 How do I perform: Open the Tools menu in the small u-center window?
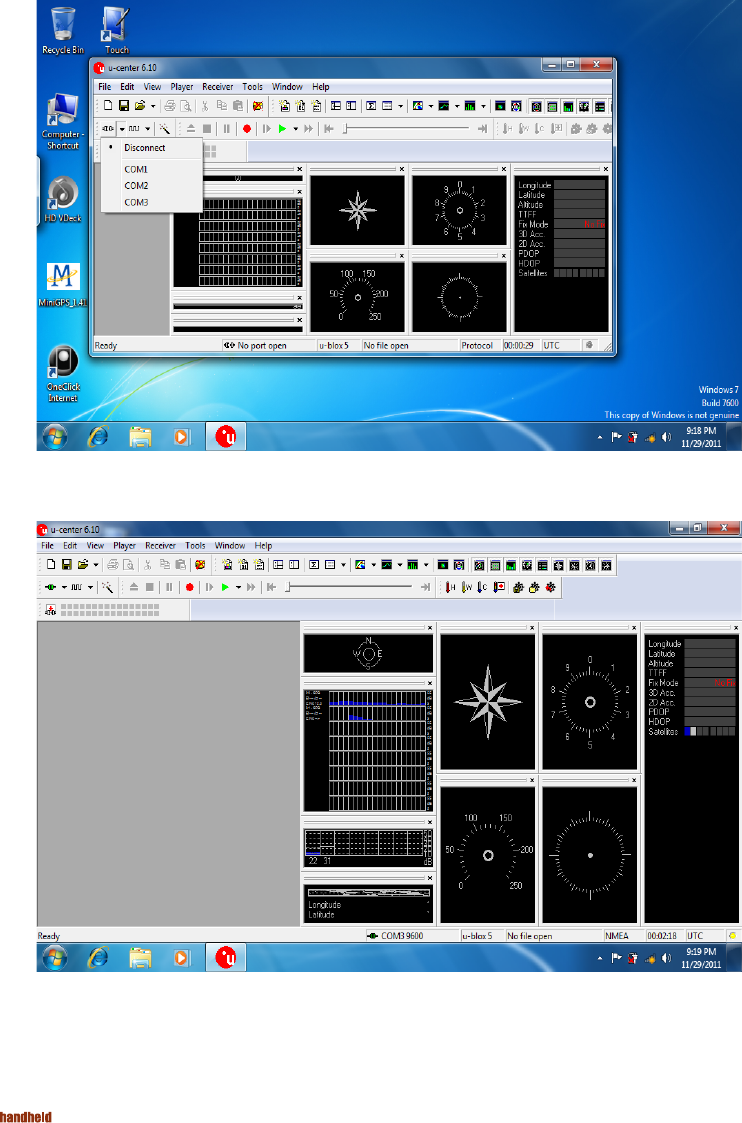(252, 87)
